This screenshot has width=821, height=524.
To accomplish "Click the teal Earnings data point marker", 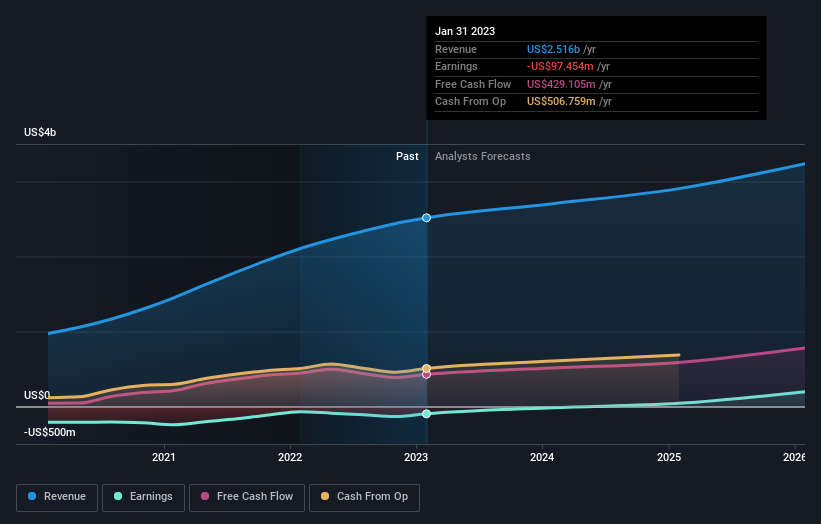I will pos(427,414).
